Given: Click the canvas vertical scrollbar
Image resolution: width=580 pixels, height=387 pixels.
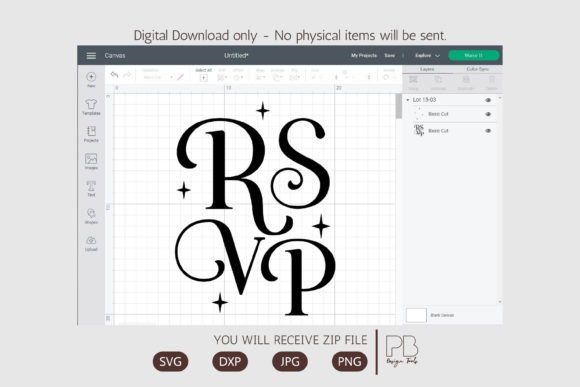Looking at the screenshot, I should [x=398, y=106].
